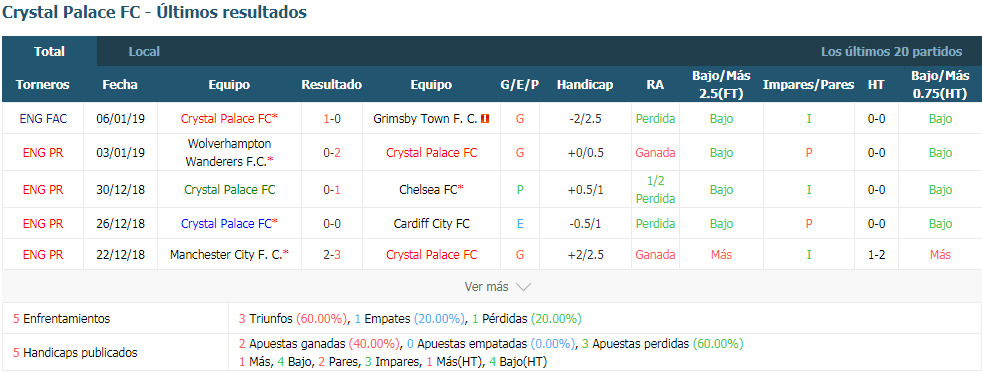The width and height of the screenshot is (982, 373).
Task: Open Manchester City F. C. team link
Action: [x=229, y=255]
